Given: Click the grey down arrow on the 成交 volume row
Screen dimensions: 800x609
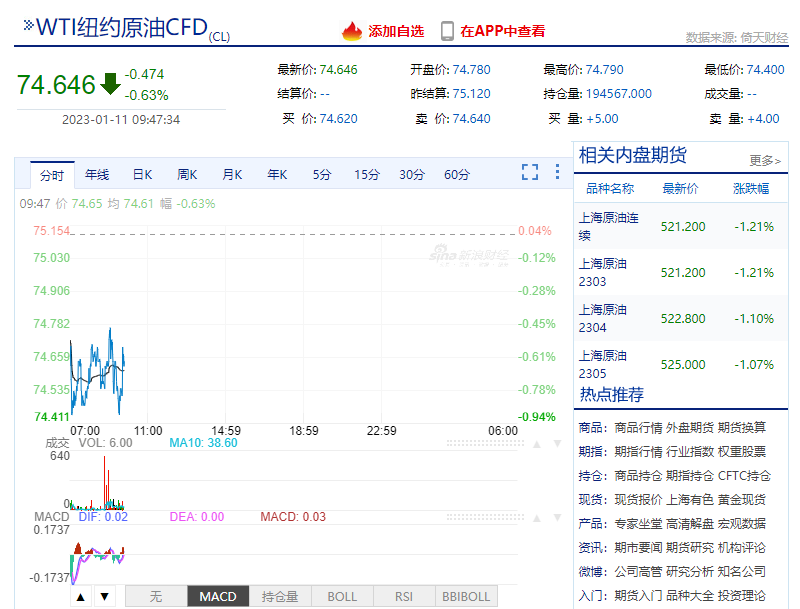Looking at the screenshot, I should (557, 444).
